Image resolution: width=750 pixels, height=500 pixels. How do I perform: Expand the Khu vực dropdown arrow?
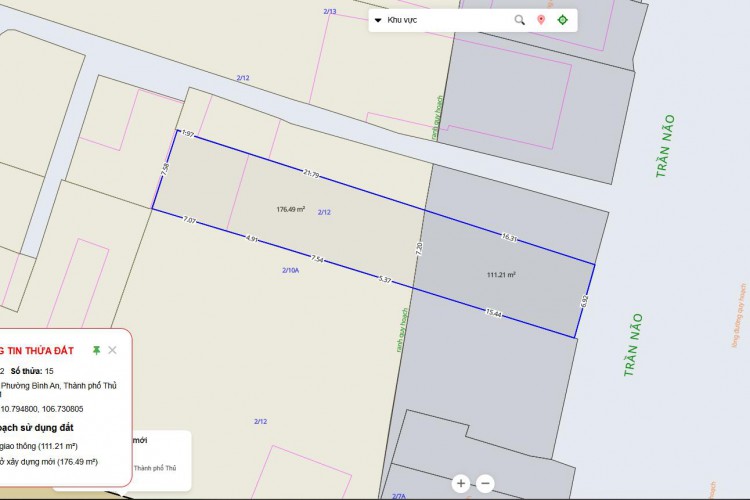(378, 20)
